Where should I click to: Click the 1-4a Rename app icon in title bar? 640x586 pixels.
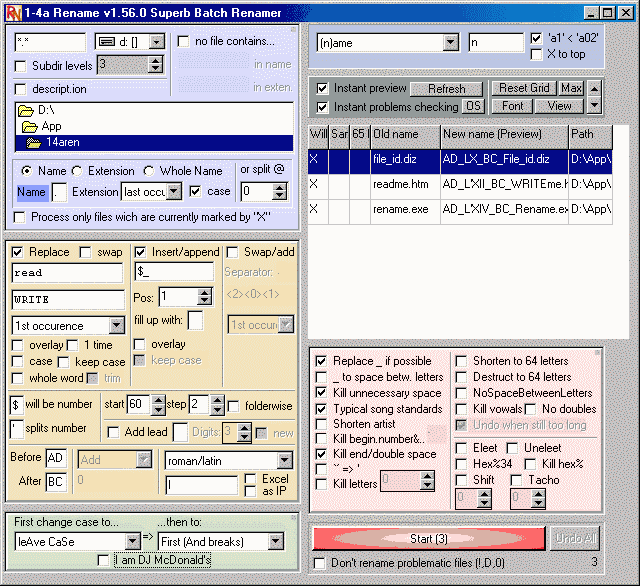pyautogui.click(x=13, y=13)
